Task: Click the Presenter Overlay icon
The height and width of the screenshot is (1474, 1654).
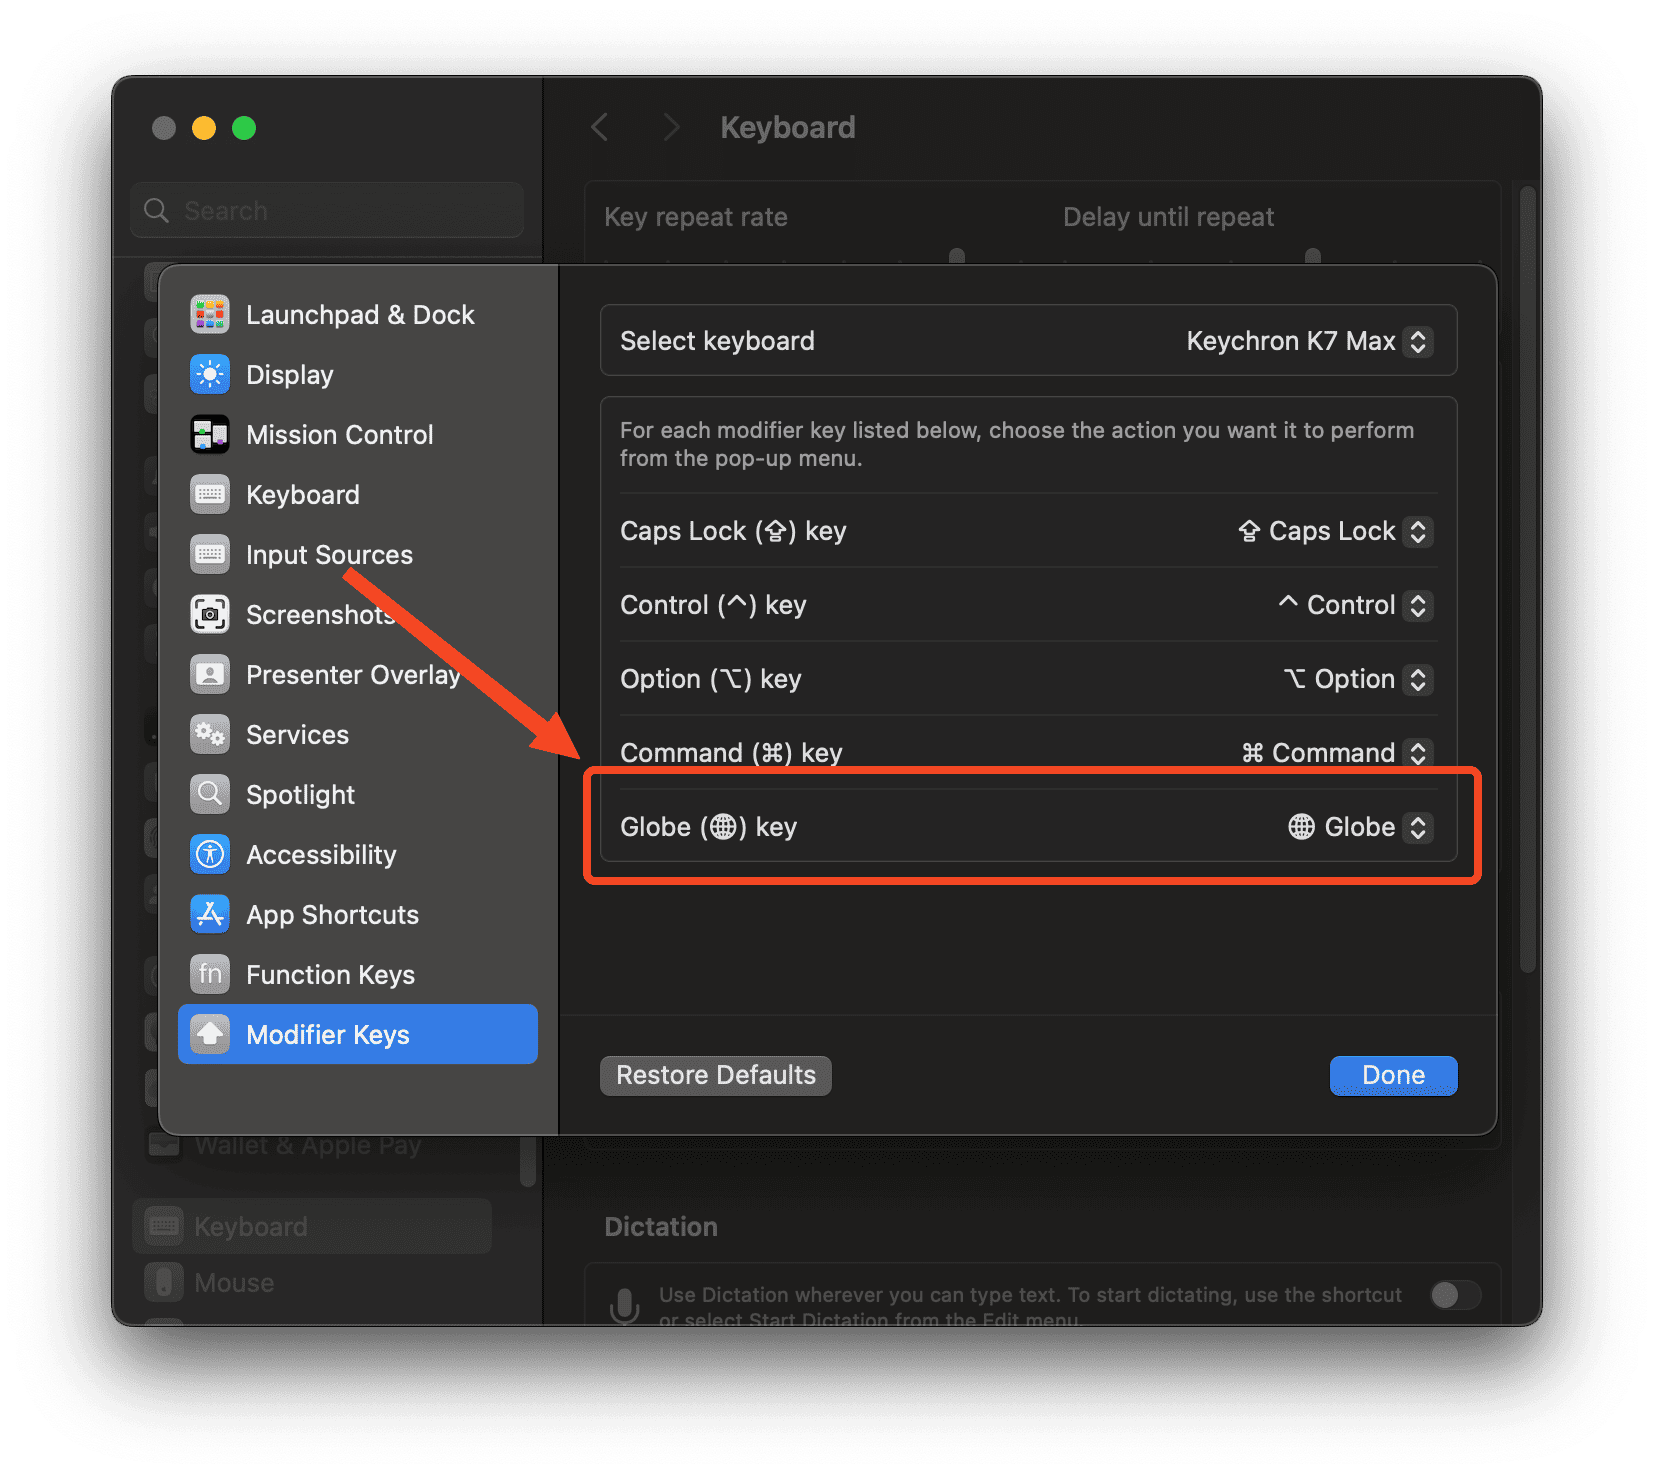Action: pyautogui.click(x=210, y=674)
